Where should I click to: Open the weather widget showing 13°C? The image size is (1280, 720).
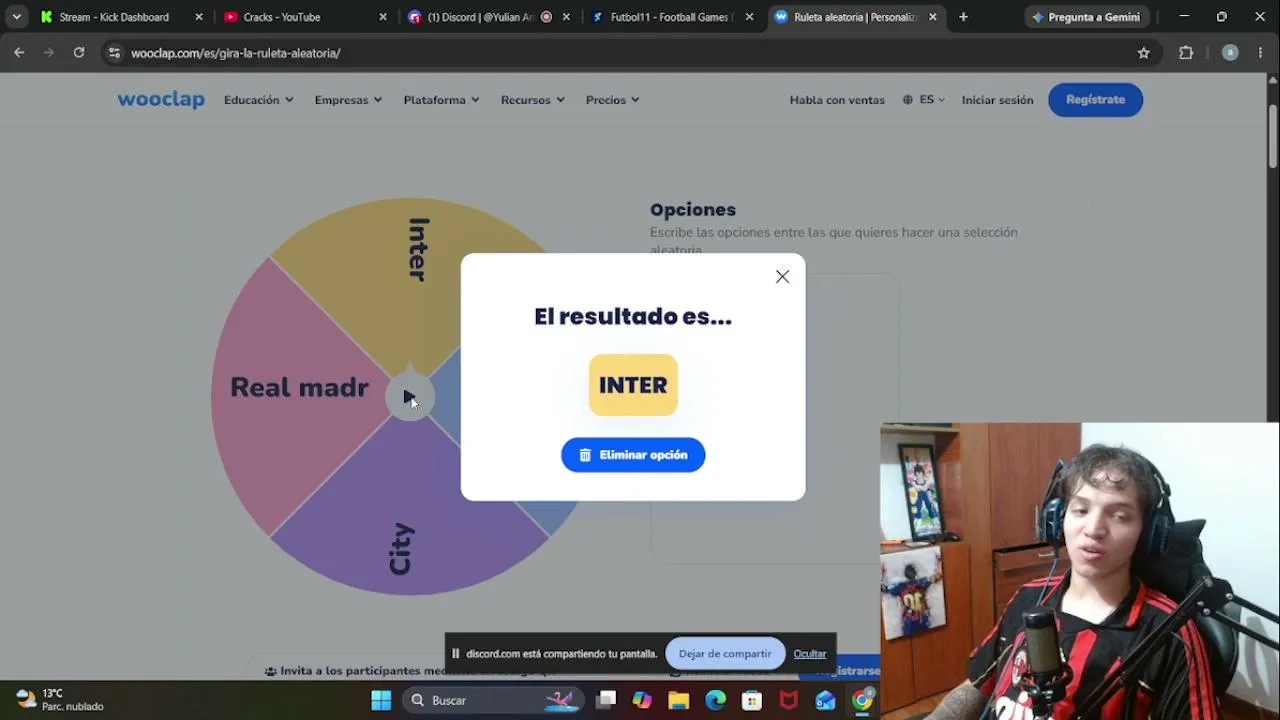click(60, 700)
